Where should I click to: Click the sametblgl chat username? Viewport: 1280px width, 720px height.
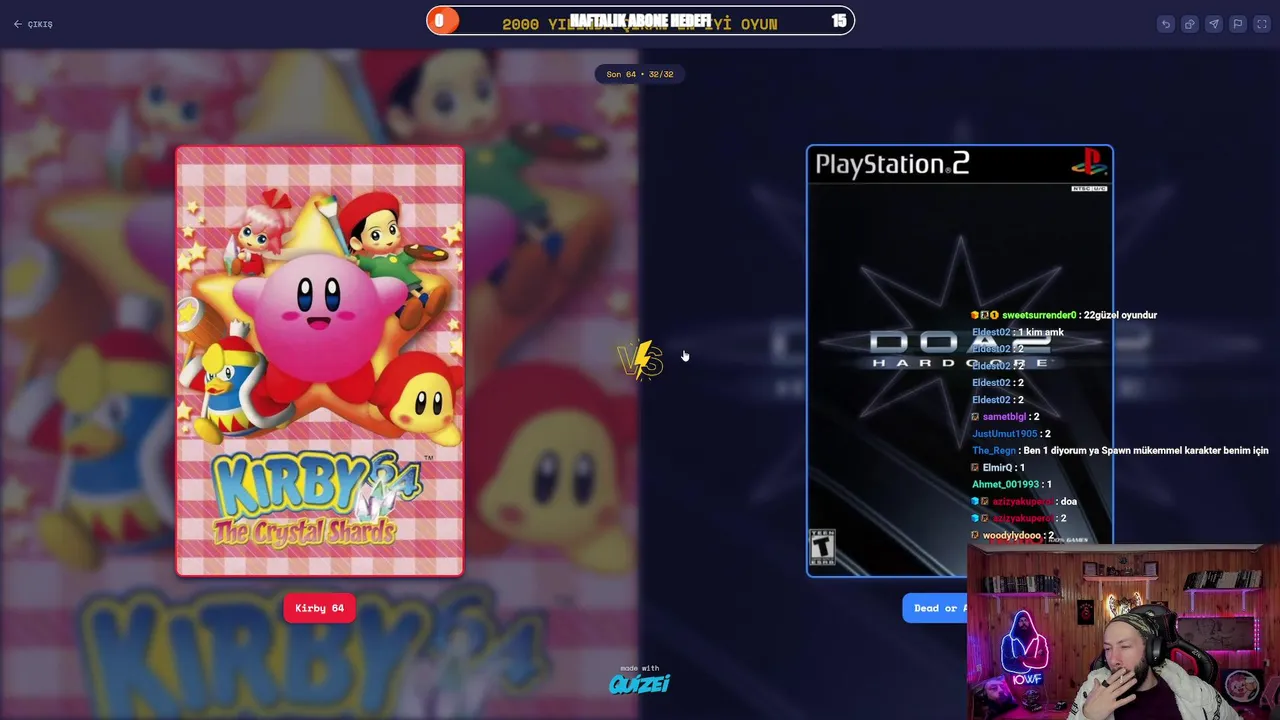pos(1004,417)
